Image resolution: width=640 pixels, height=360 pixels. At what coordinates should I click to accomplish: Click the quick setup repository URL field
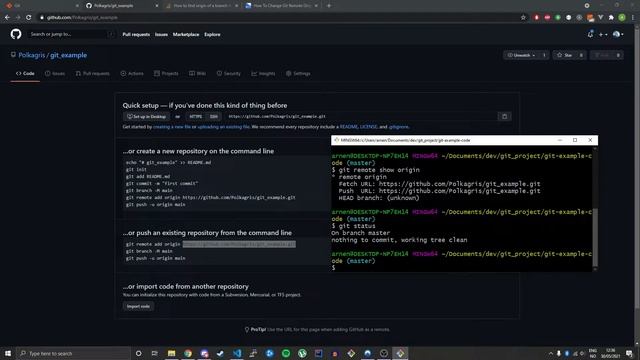click(x=361, y=117)
